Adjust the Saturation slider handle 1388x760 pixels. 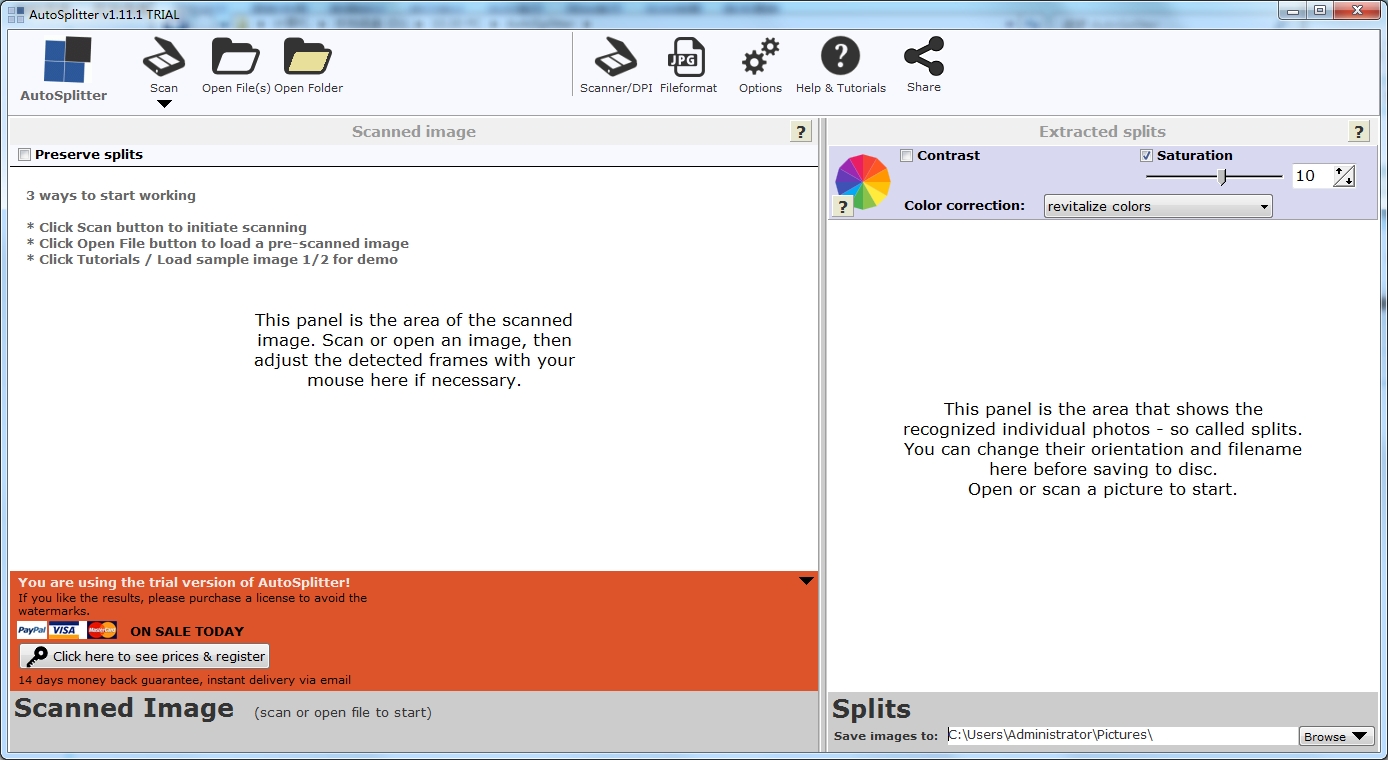click(1221, 177)
